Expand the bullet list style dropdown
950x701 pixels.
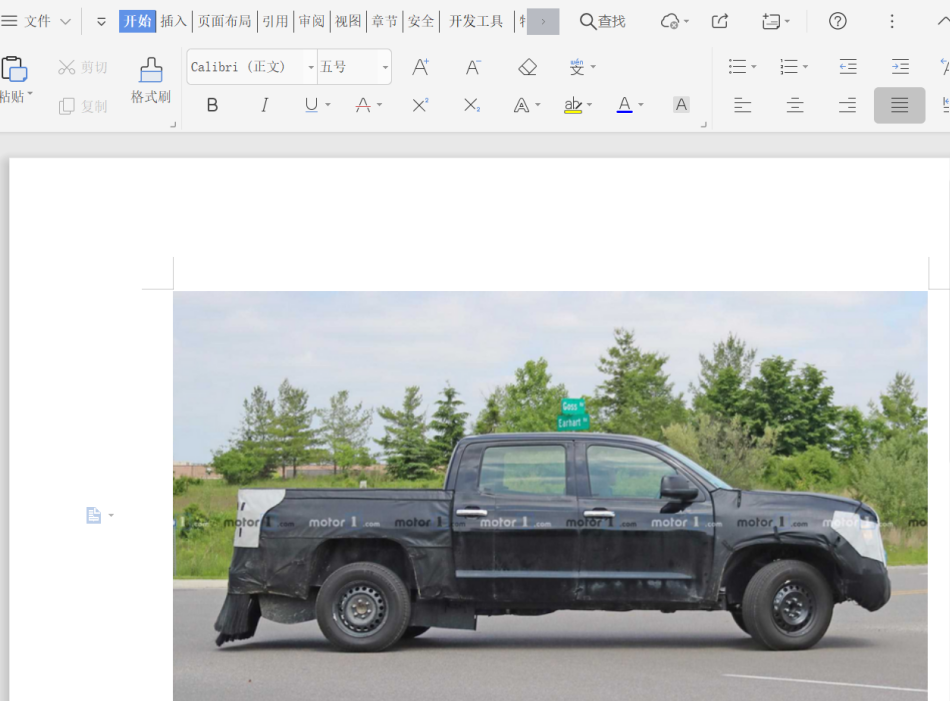[753, 67]
